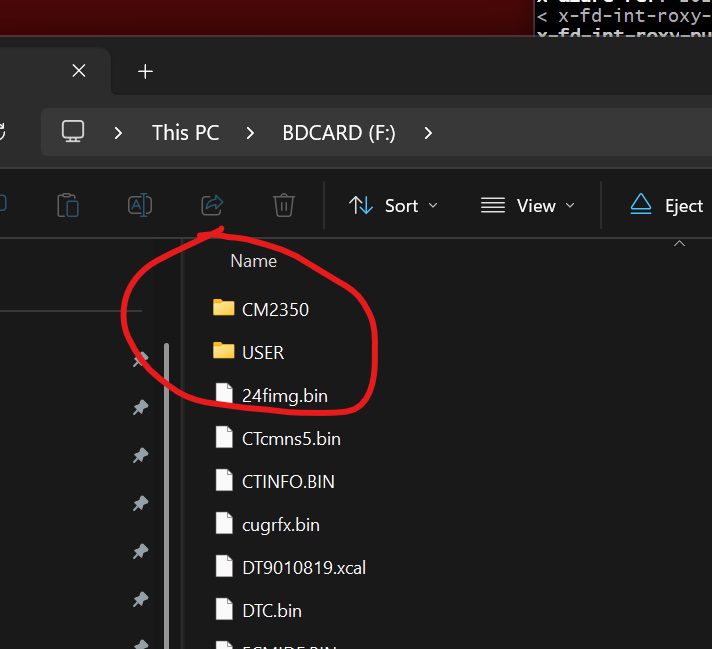Click the Delete trash can icon
The image size is (712, 649).
(x=284, y=205)
